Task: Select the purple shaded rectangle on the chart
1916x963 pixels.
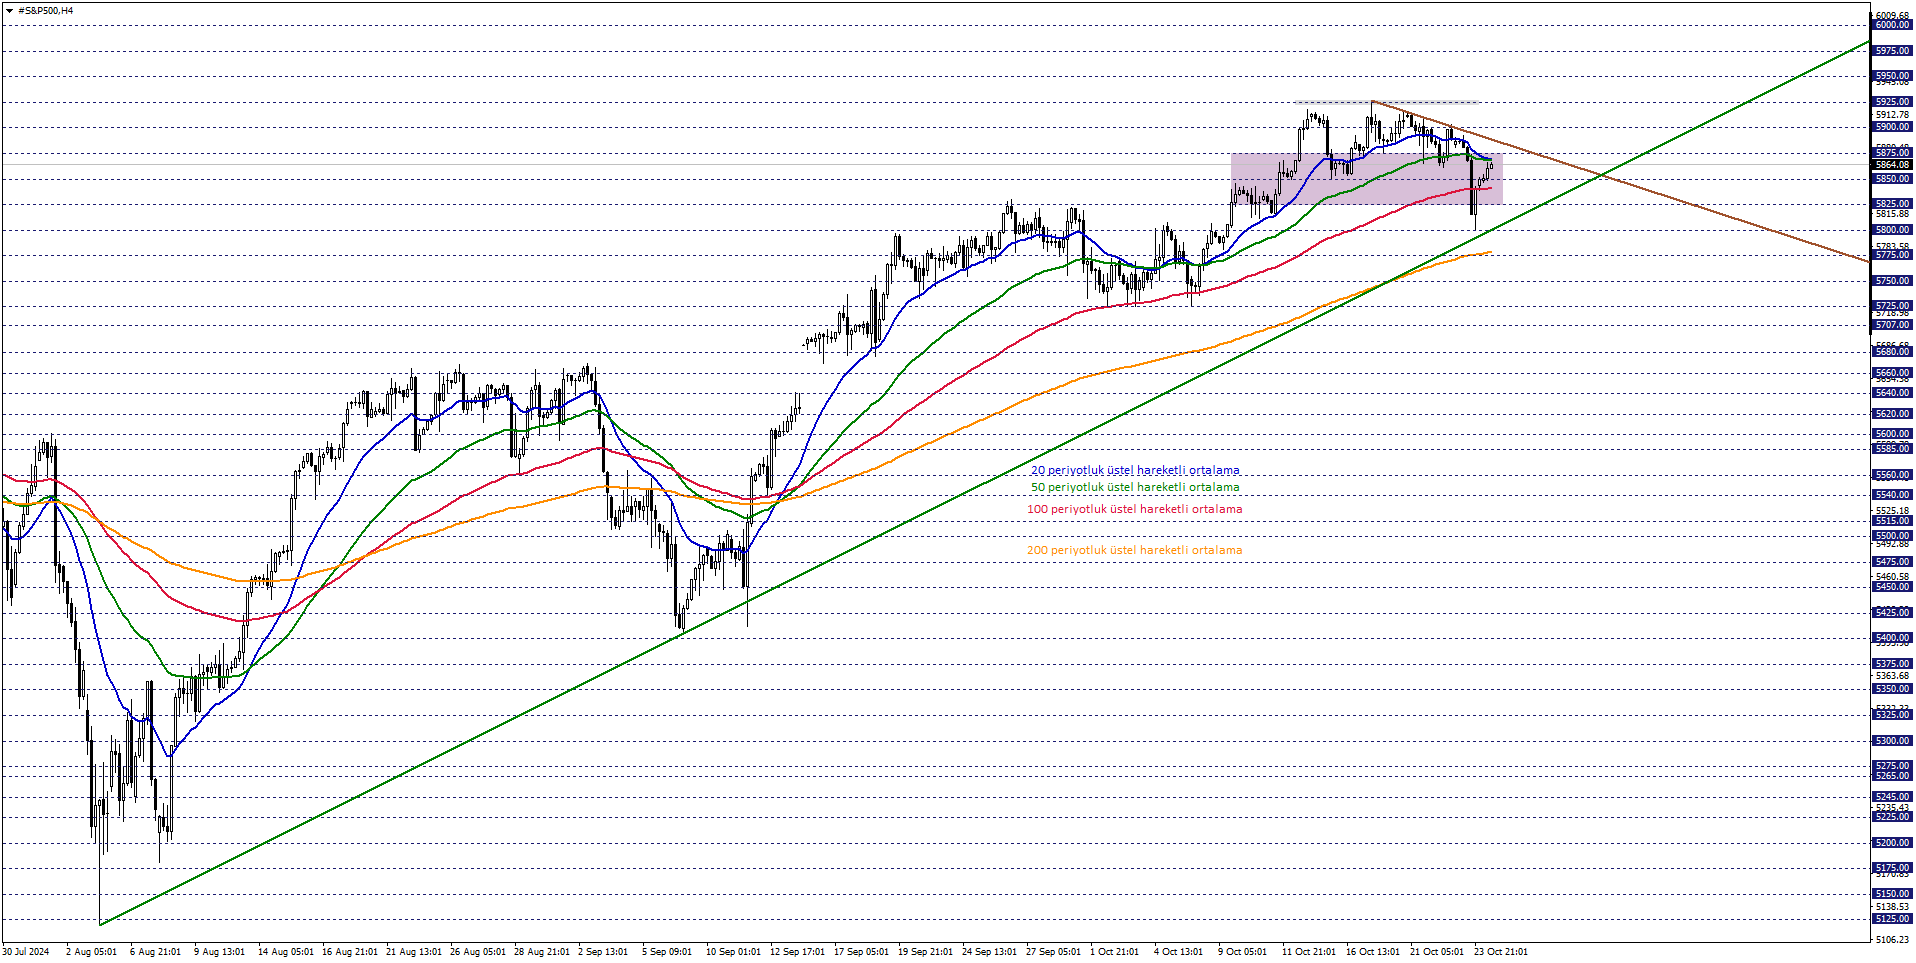Action: [1367, 179]
